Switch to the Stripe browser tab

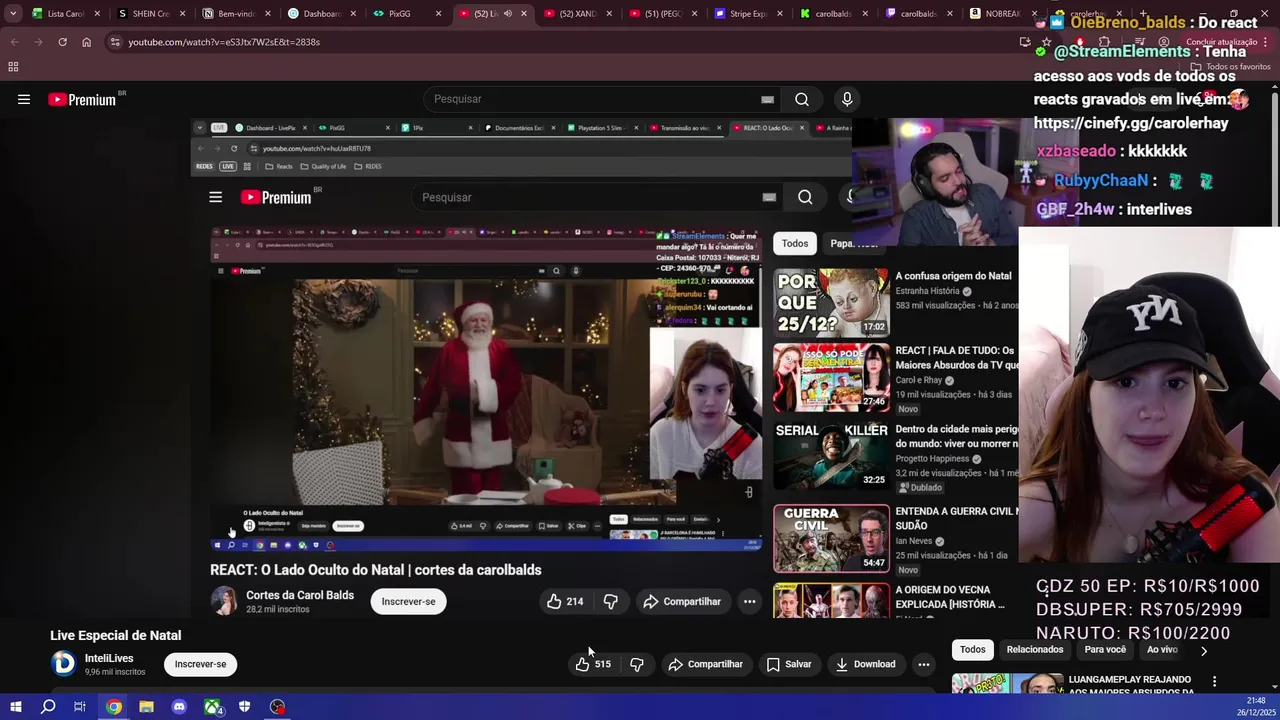coord(746,14)
